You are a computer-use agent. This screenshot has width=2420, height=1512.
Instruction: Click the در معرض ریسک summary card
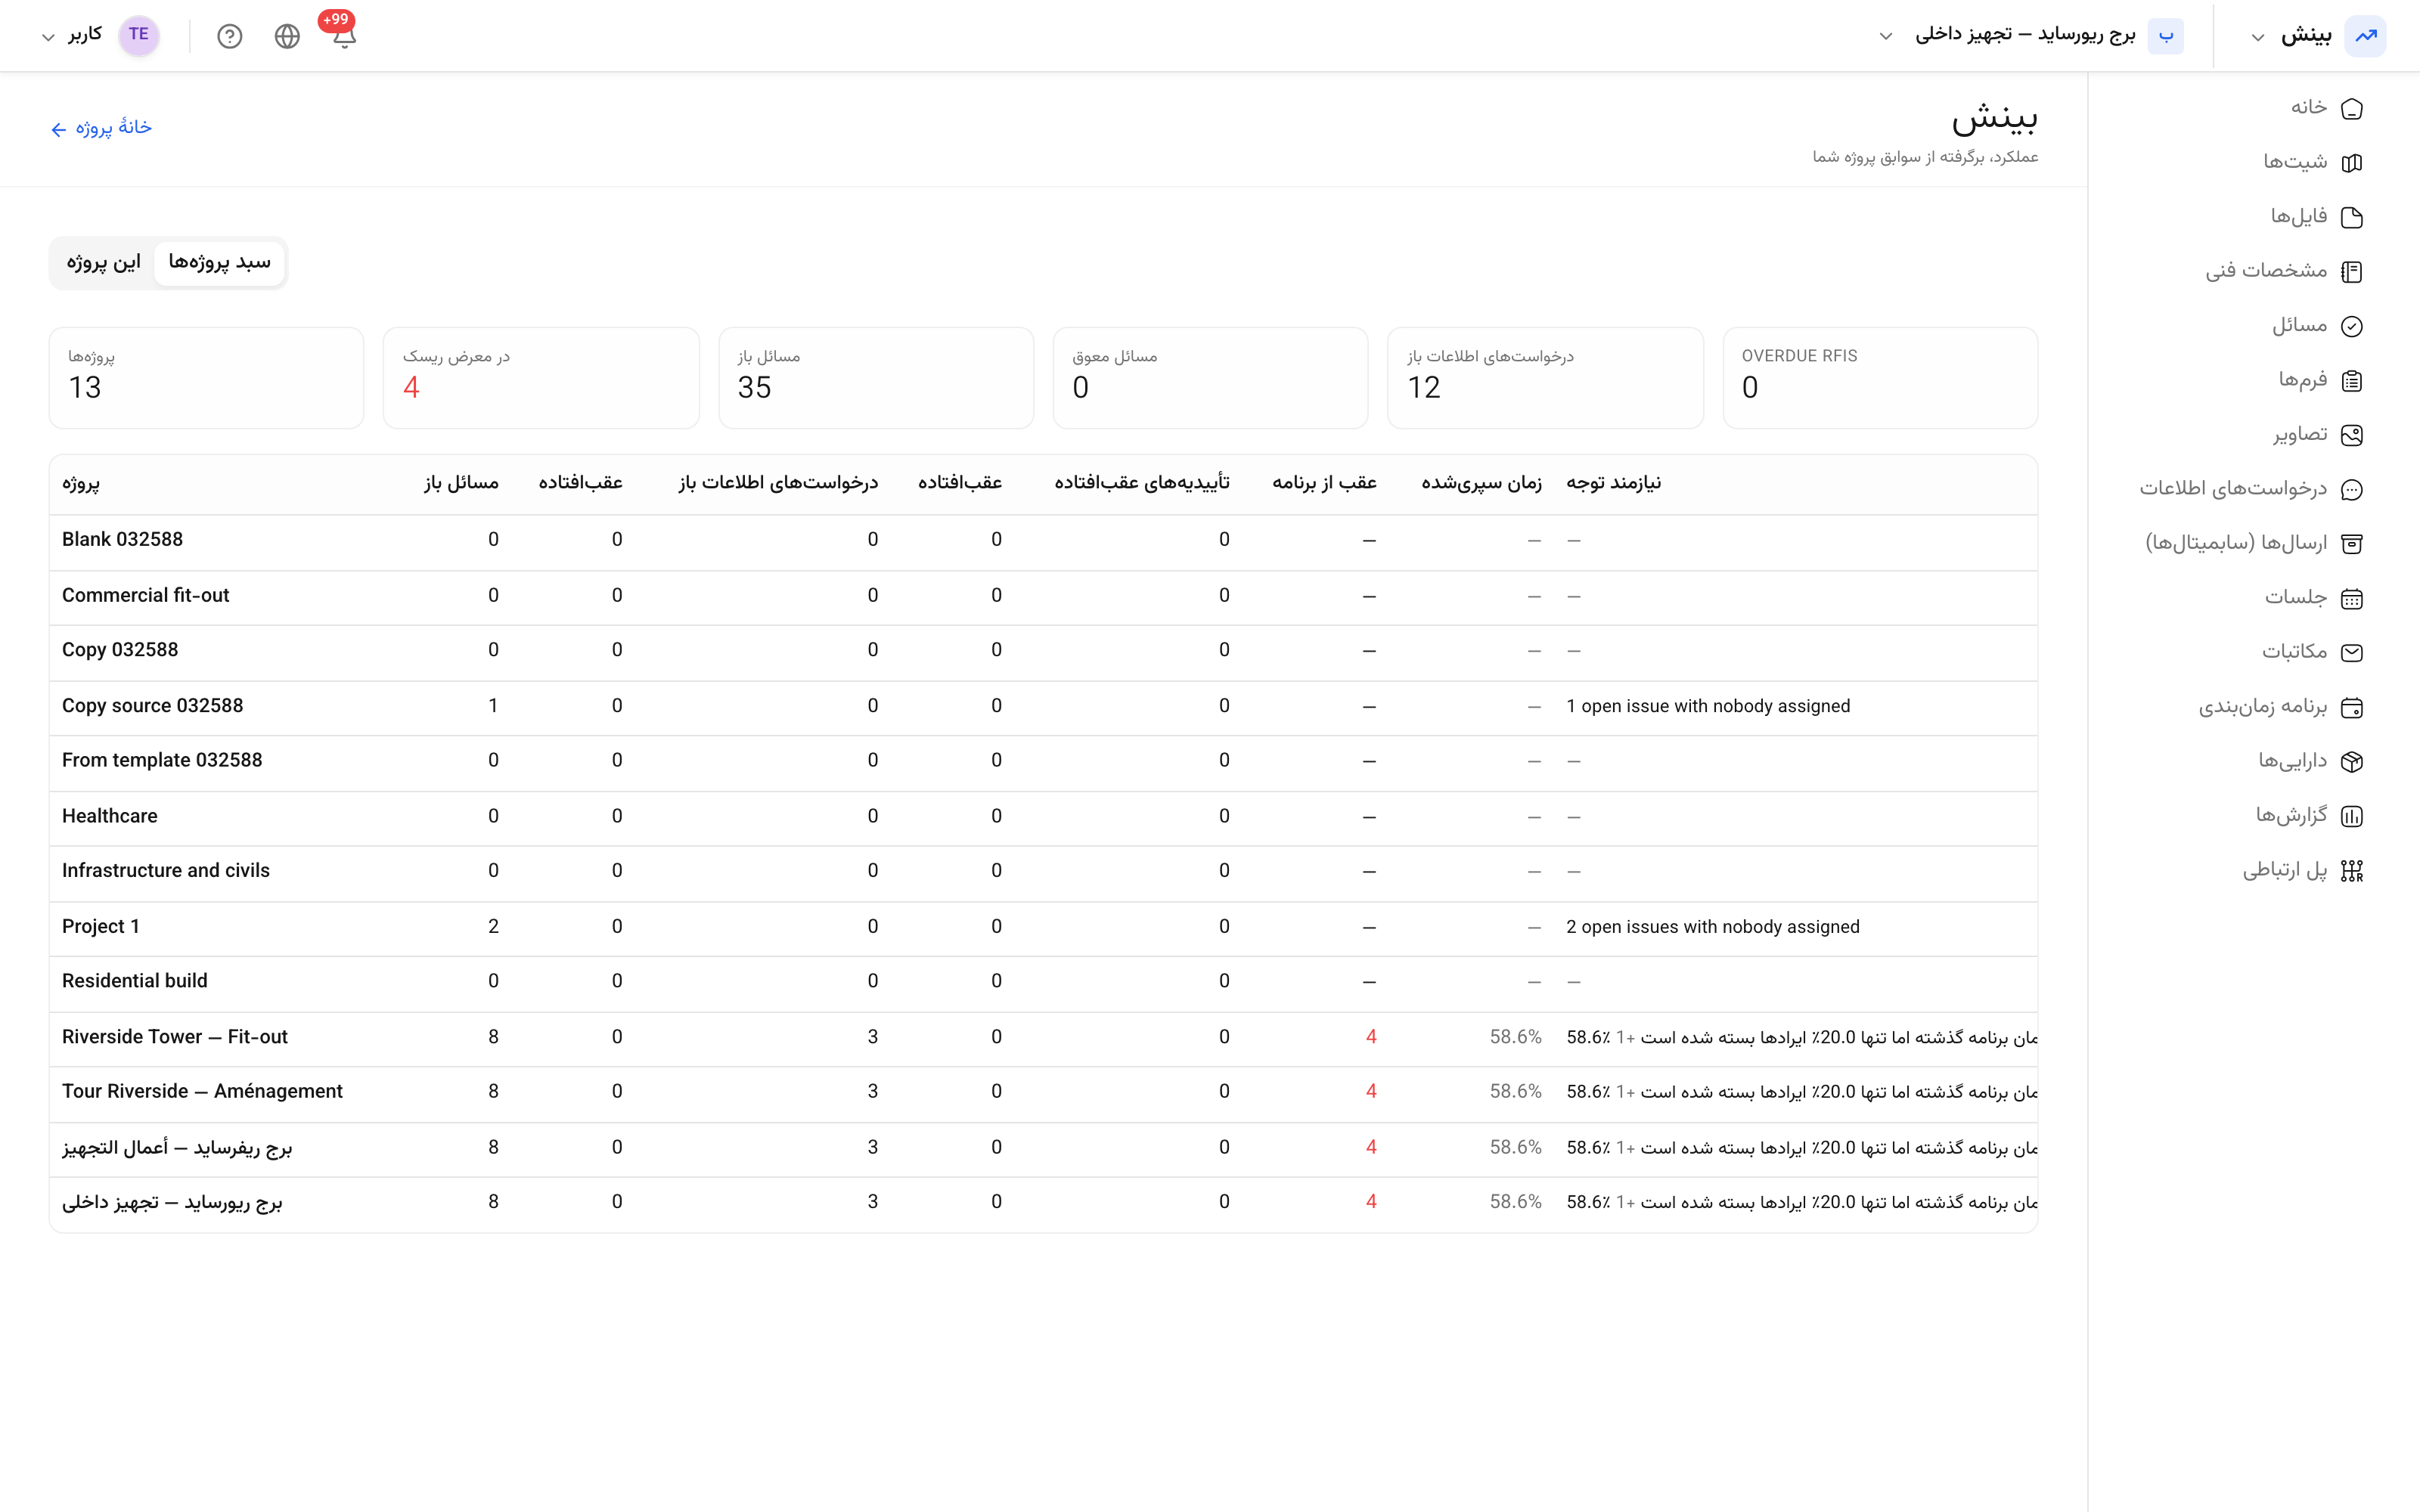[541, 377]
